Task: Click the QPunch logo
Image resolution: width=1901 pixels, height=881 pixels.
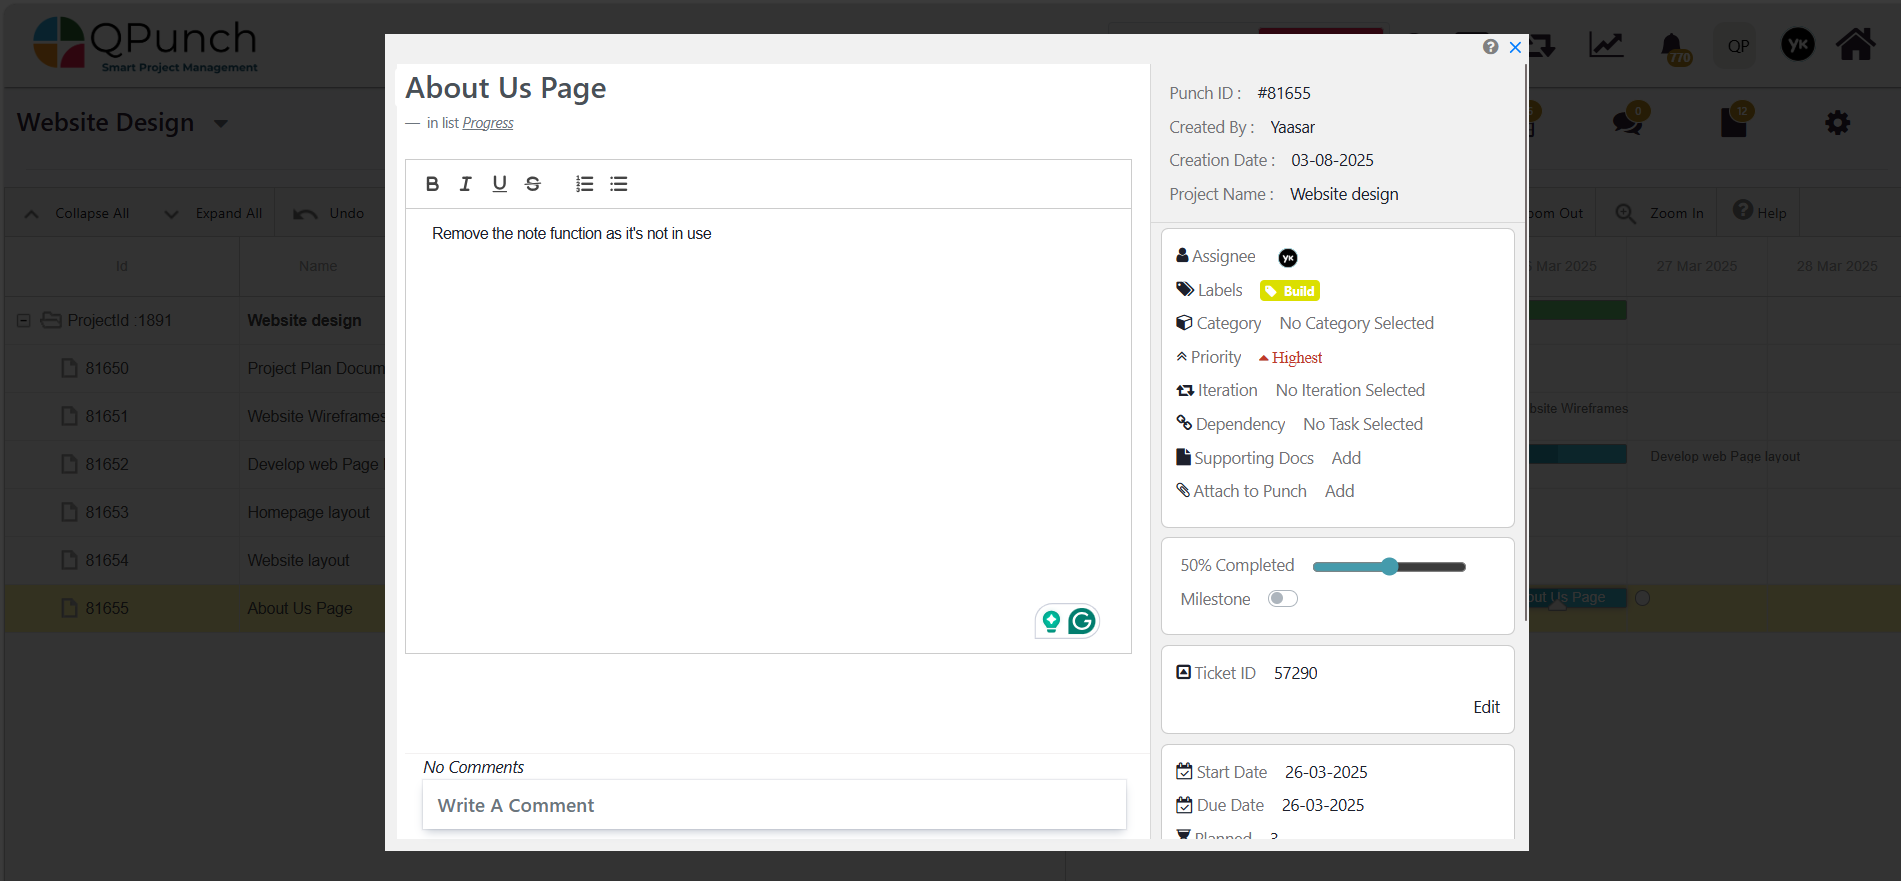Action: tap(146, 45)
